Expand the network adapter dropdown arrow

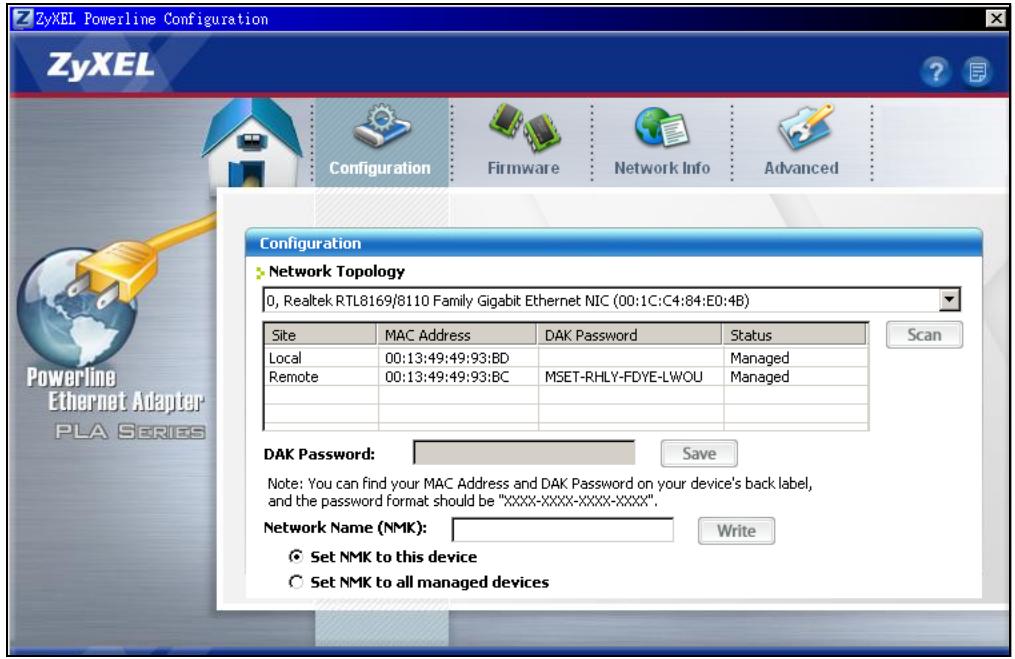click(949, 300)
